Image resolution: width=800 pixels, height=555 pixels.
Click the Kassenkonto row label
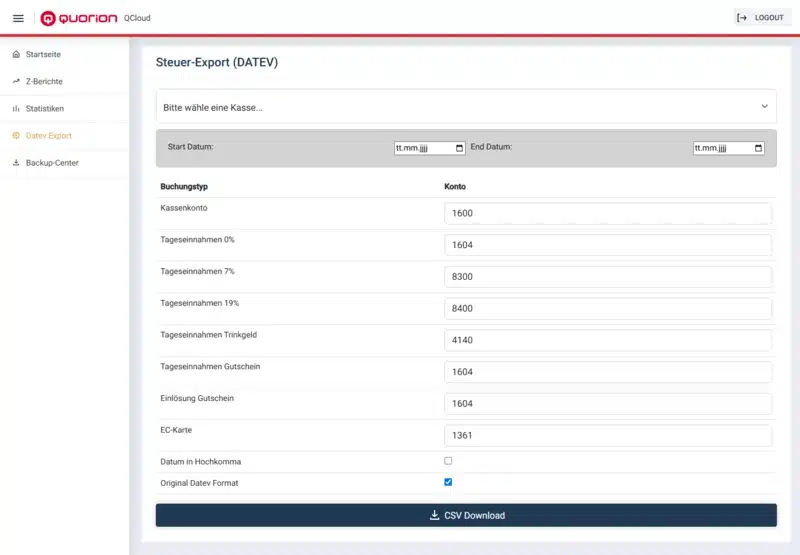[184, 208]
